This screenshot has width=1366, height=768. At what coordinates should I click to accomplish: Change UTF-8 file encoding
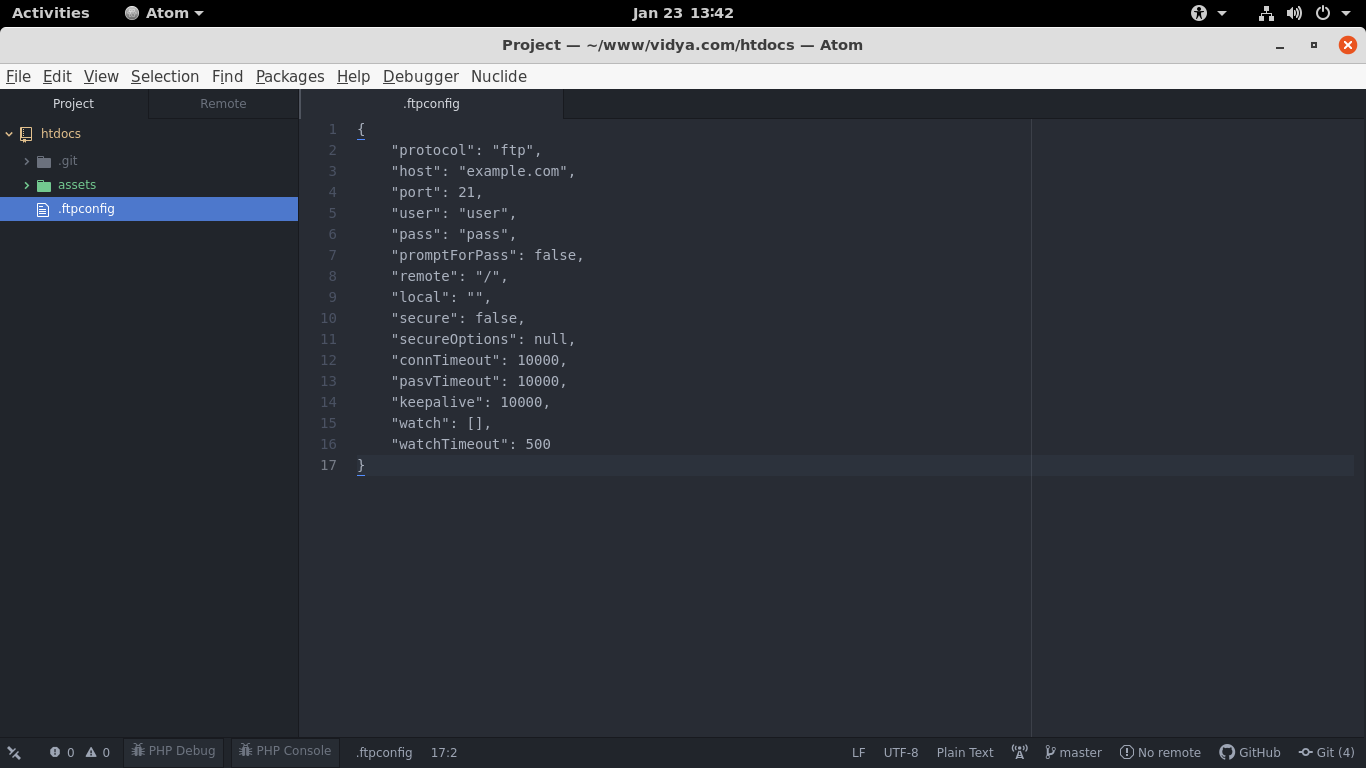click(901, 753)
